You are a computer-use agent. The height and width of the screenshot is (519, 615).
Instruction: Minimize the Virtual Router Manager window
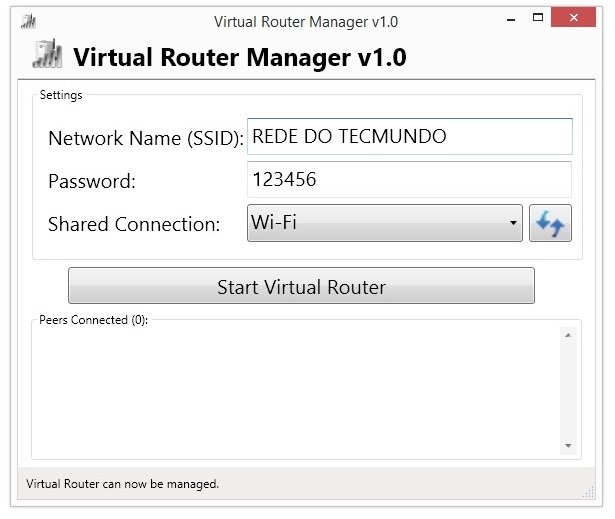pyautogui.click(x=511, y=18)
